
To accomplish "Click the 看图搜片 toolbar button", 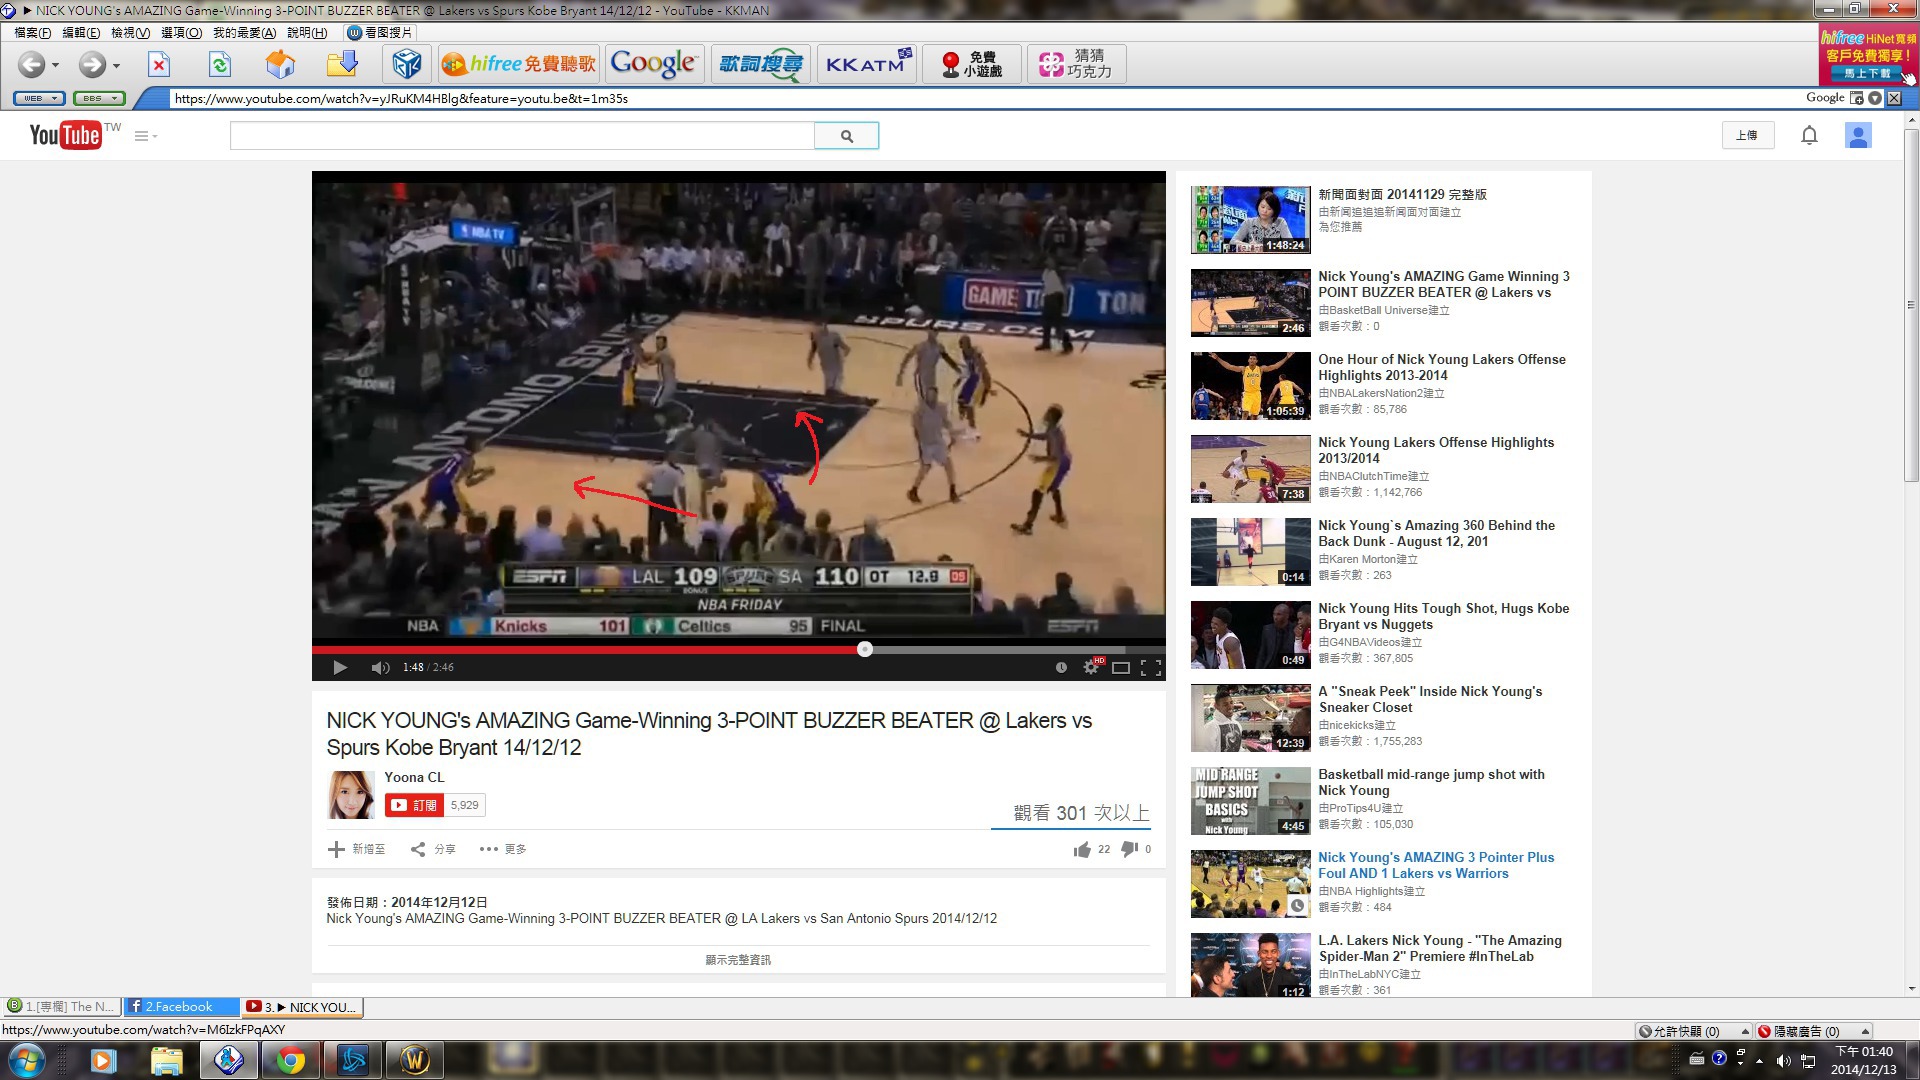I will point(380,32).
